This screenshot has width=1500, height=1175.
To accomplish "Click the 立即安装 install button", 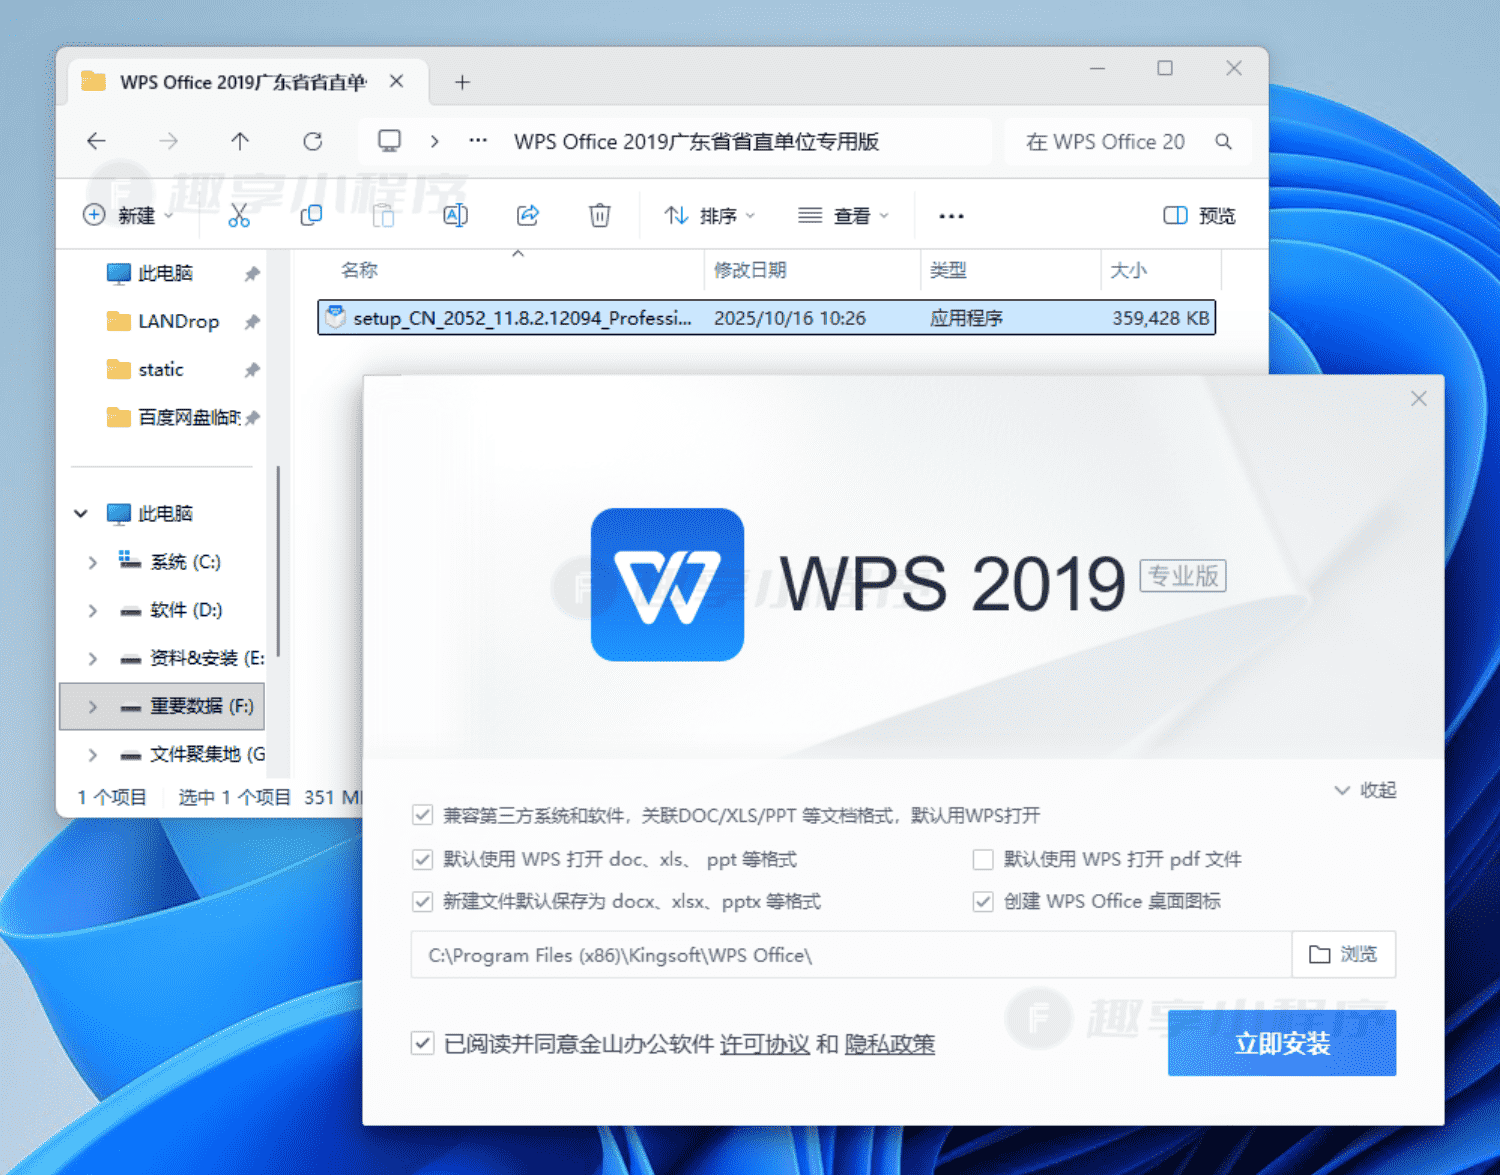I will 1281,1043.
